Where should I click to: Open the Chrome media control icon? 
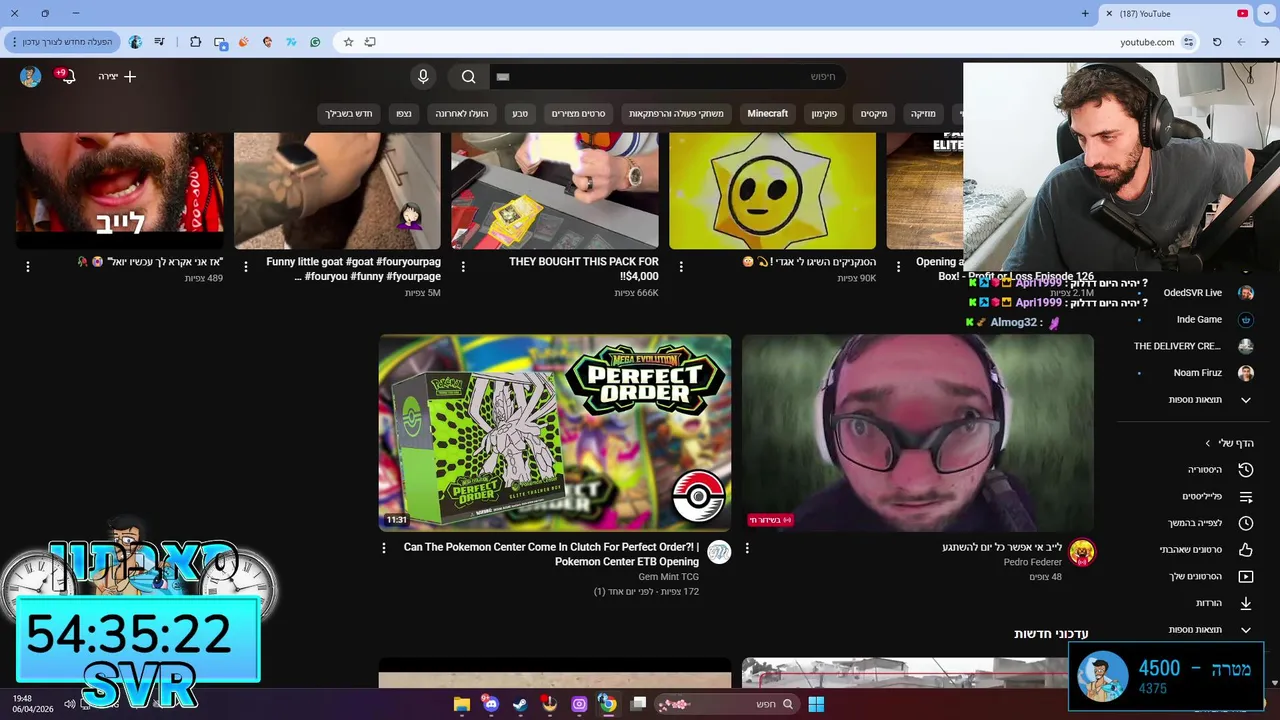(159, 42)
